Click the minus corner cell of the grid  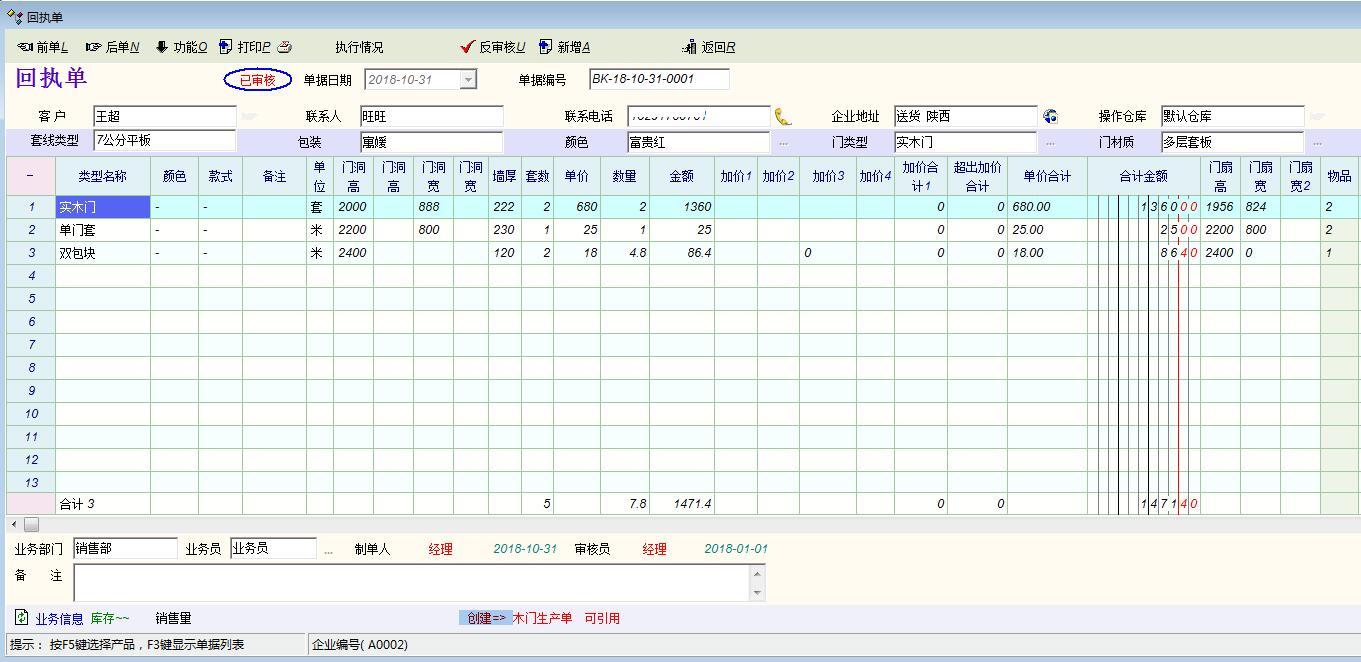point(31,176)
